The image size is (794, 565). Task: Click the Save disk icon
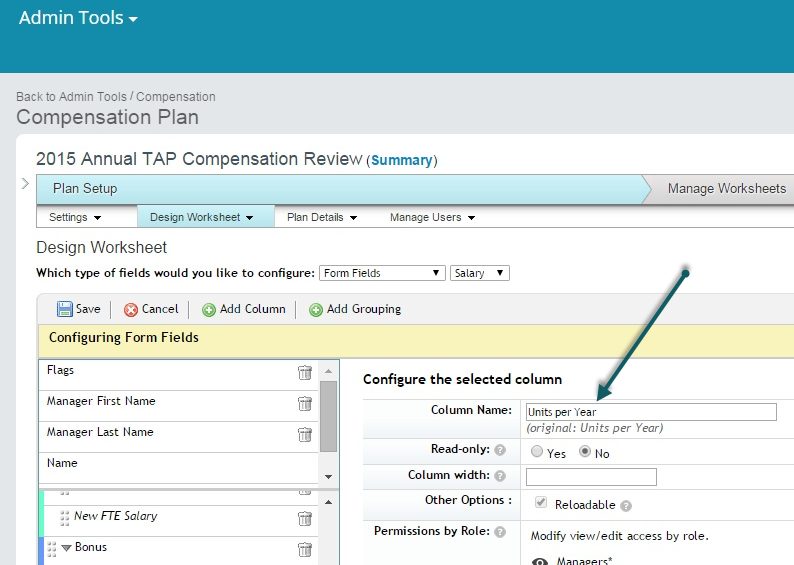64,309
